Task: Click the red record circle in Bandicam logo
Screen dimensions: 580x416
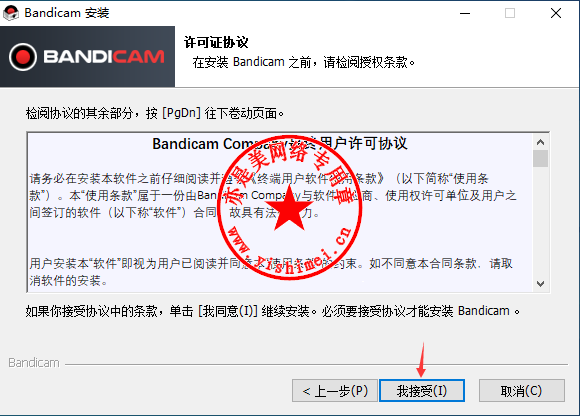Action: [x=23, y=57]
